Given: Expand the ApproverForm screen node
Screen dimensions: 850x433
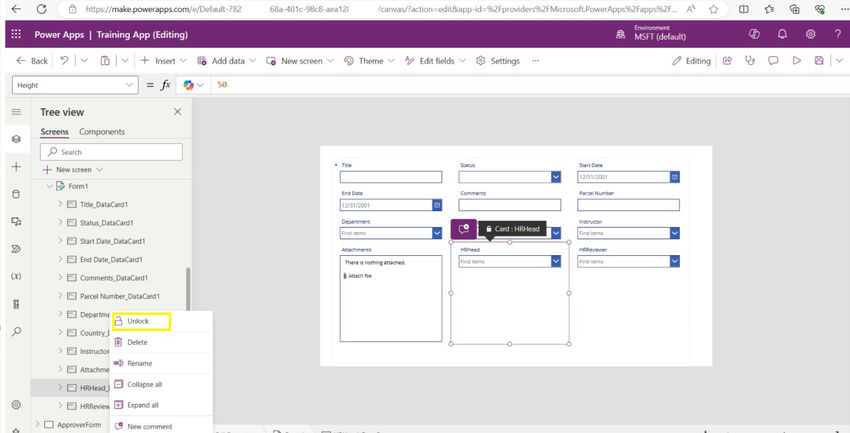Looking at the screenshot, I should 37,424.
